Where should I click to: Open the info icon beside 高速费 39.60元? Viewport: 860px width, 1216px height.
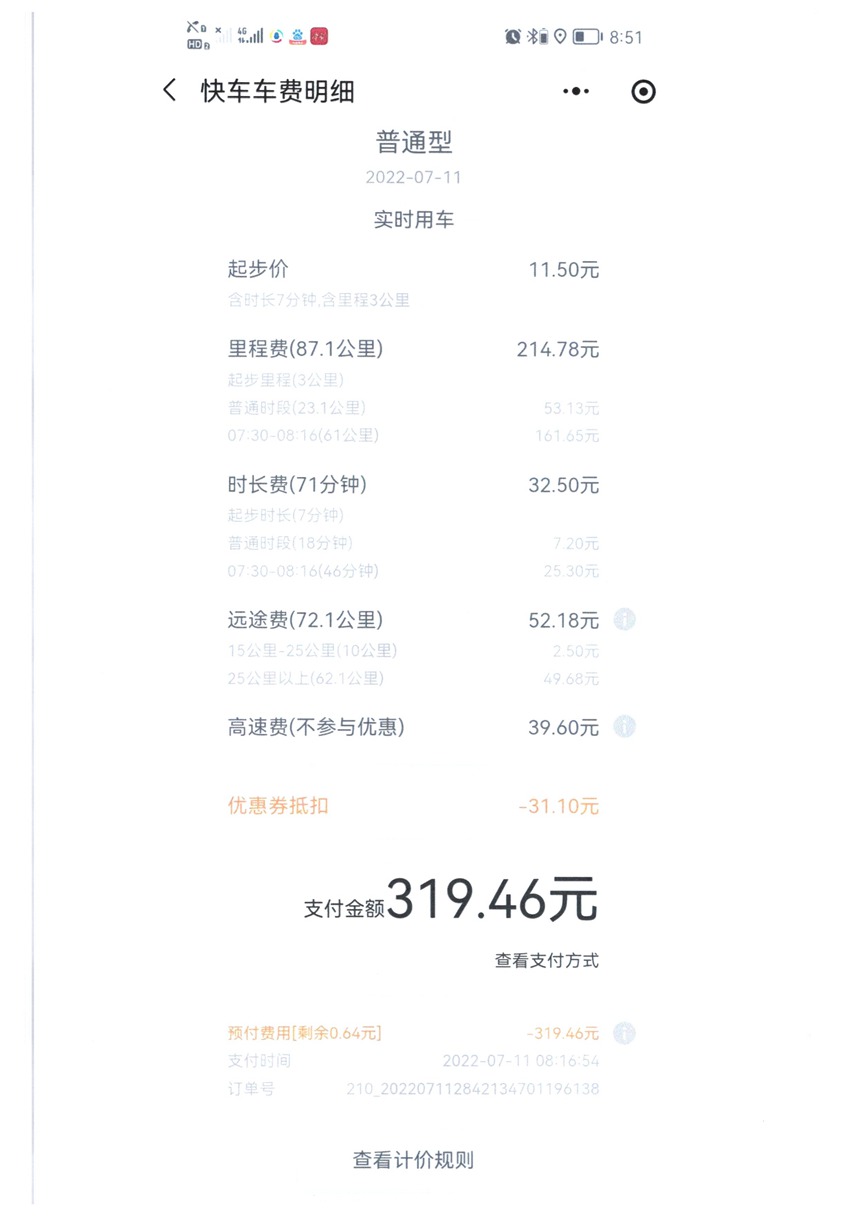point(624,727)
